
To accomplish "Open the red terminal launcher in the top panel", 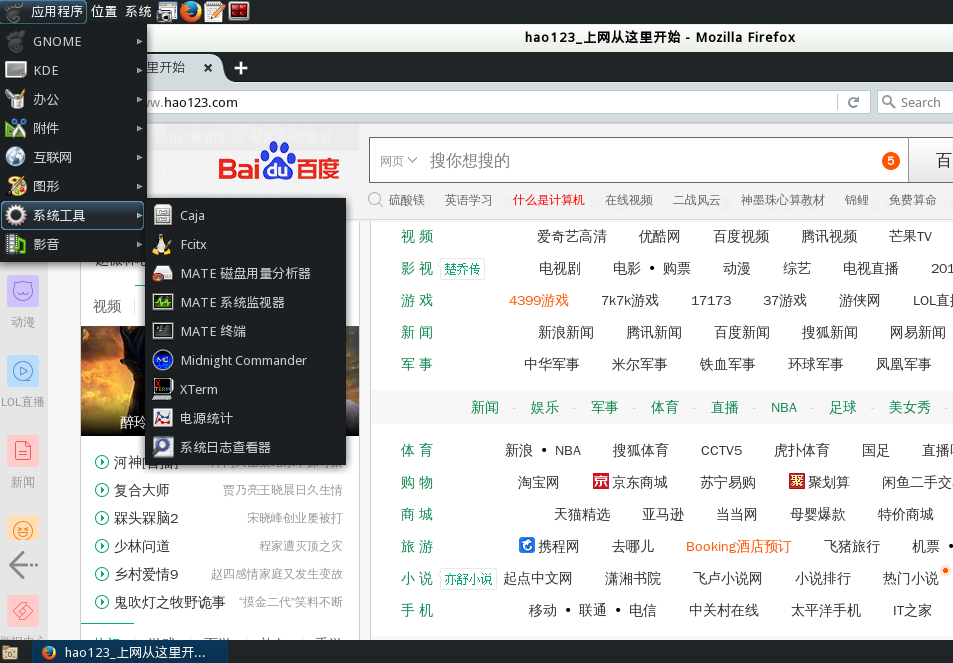I will [x=239, y=11].
